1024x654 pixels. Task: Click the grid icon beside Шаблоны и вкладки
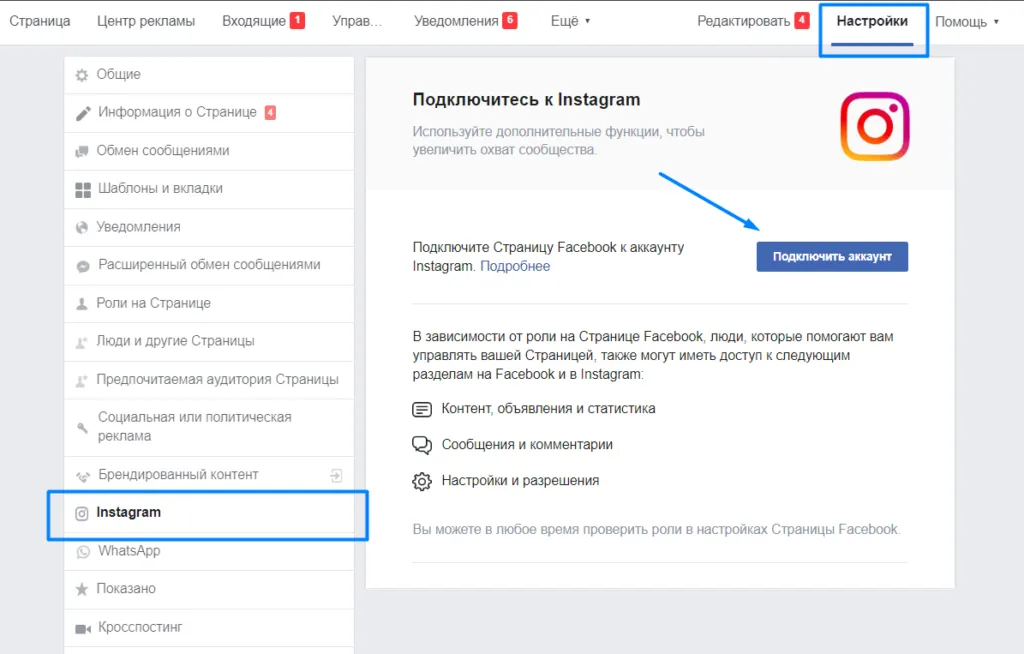[x=83, y=190]
